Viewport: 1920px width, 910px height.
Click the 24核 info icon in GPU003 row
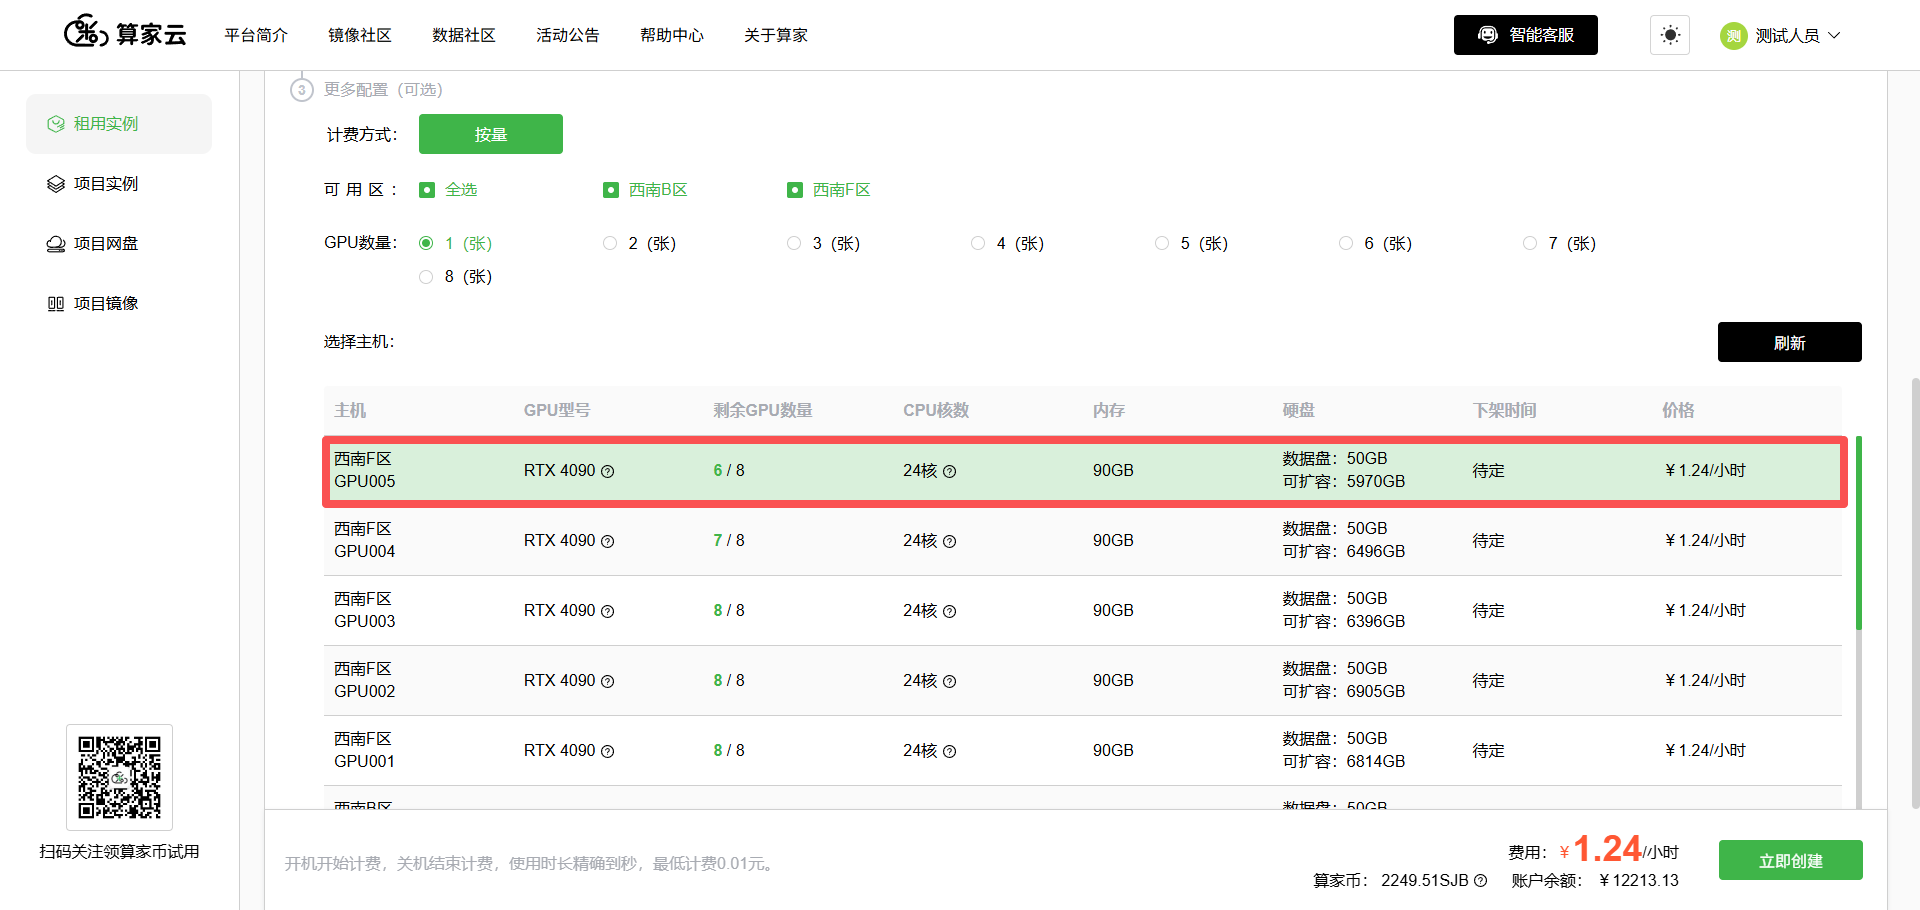point(950,611)
